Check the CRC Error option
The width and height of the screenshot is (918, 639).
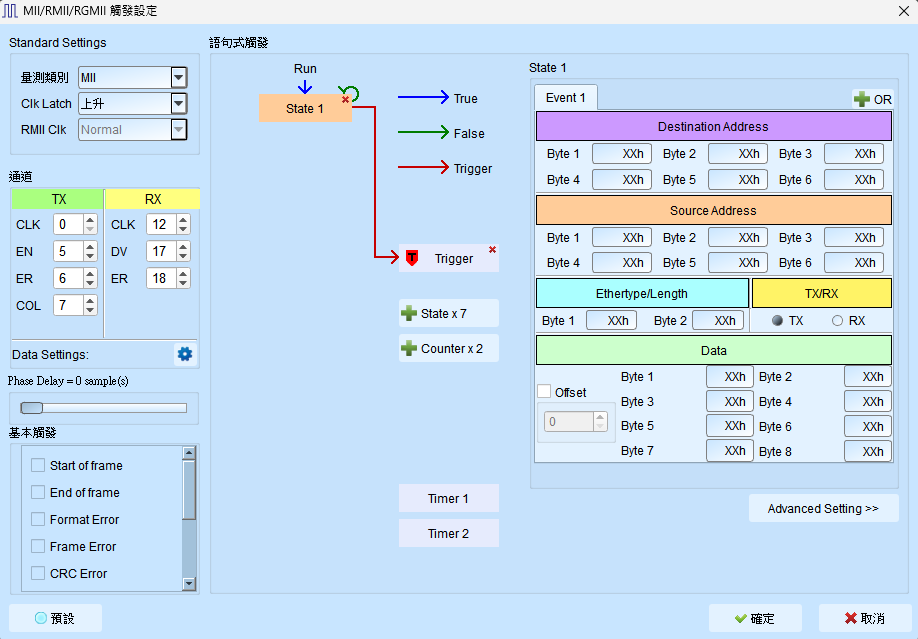38,573
